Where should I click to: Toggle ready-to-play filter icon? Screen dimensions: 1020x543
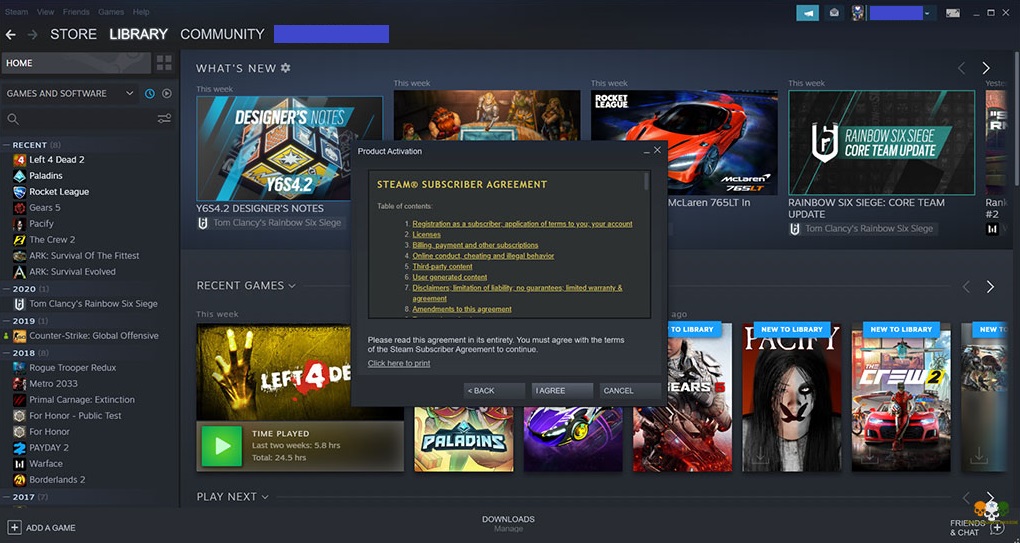[167, 94]
